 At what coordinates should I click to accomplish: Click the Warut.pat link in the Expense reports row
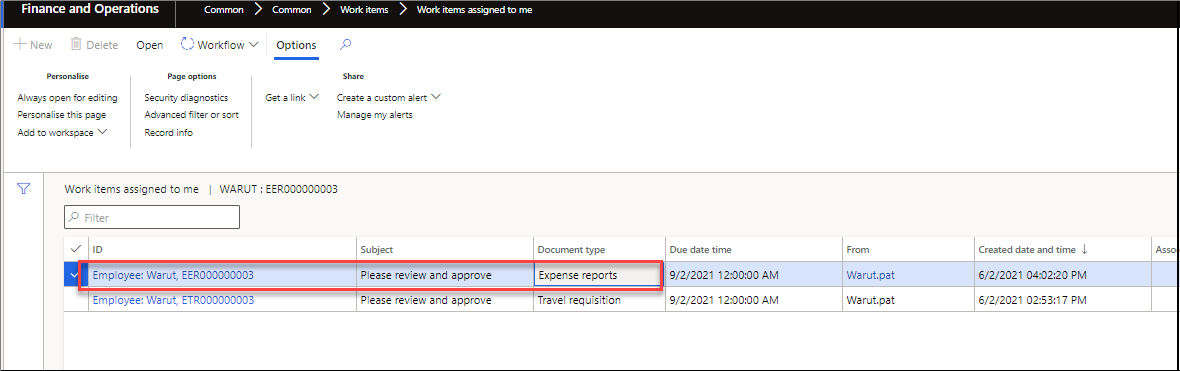(871, 275)
